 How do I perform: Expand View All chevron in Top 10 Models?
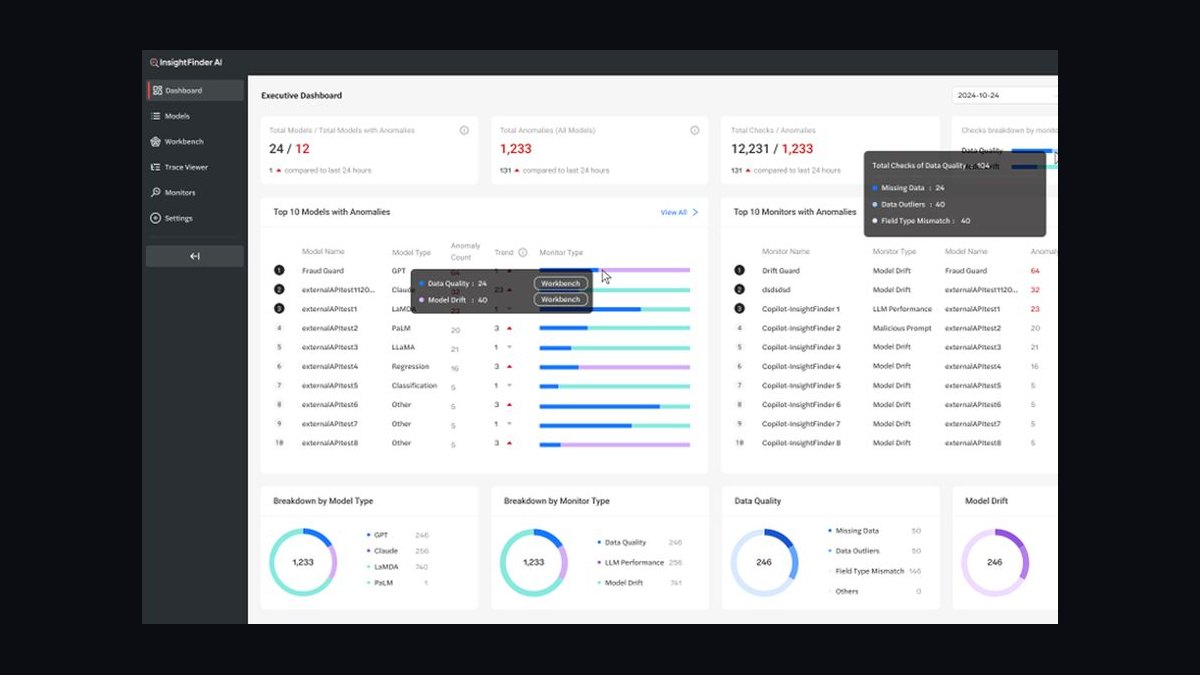point(695,212)
